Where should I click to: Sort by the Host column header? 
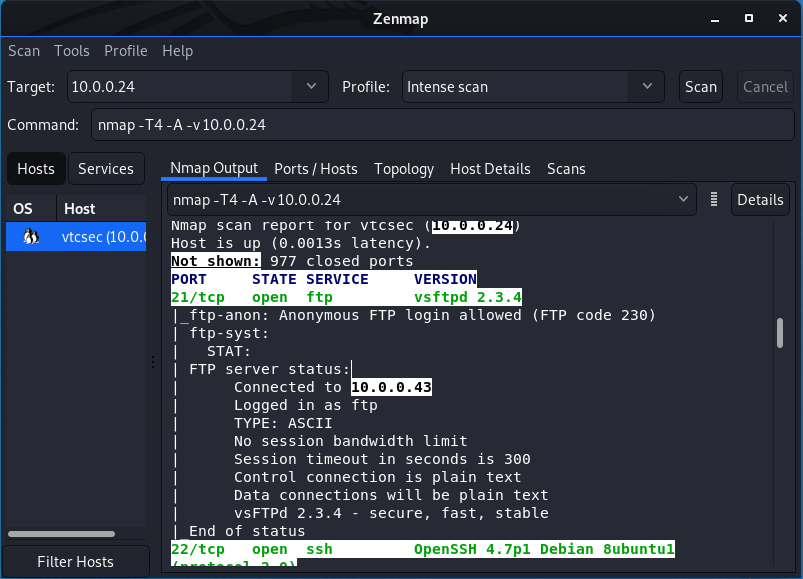click(x=101, y=208)
